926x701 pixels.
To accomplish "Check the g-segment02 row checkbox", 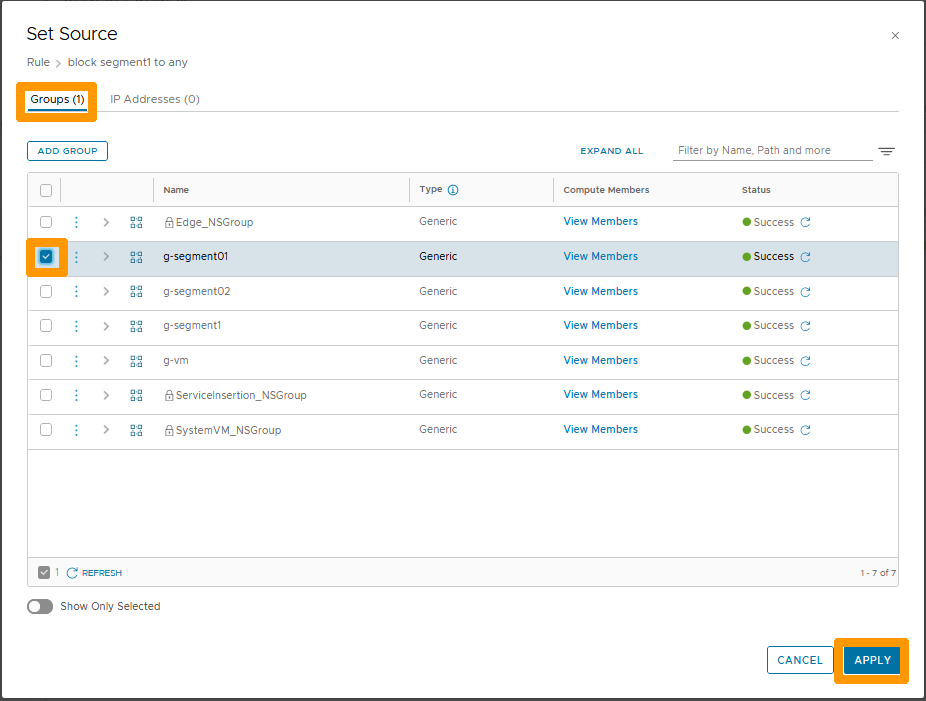I will [x=46, y=292].
